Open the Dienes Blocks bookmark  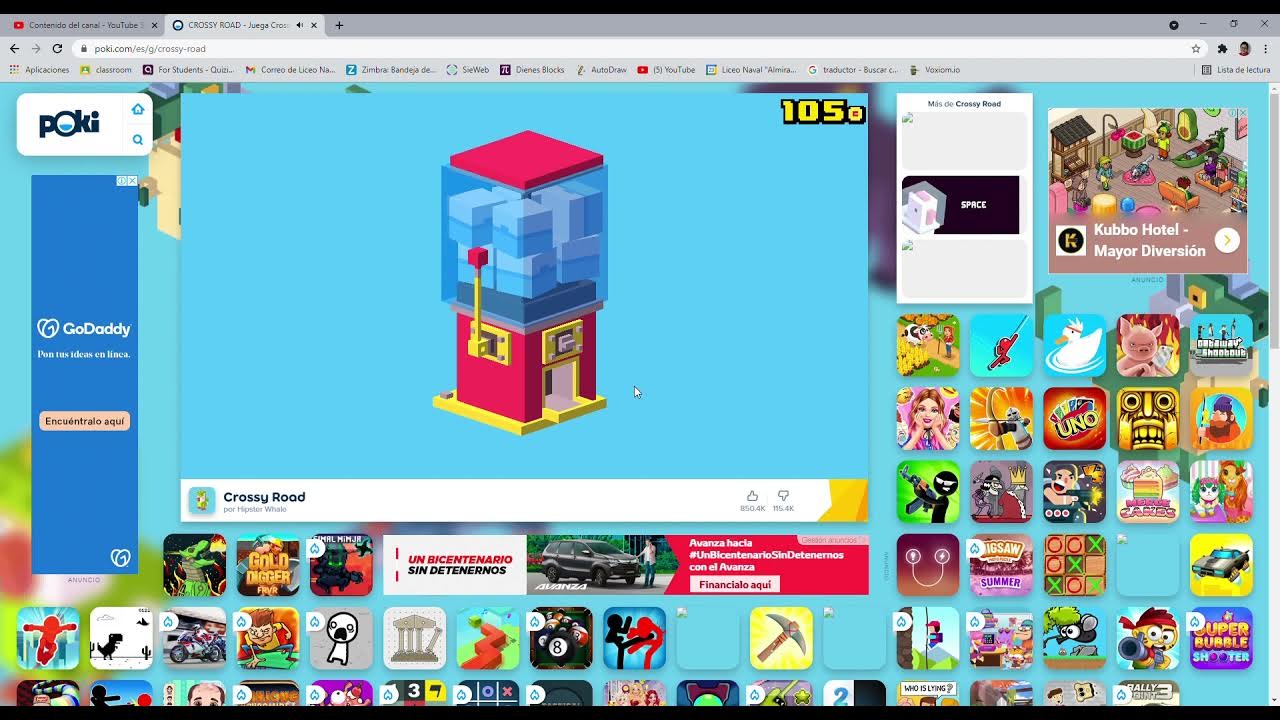(x=532, y=70)
